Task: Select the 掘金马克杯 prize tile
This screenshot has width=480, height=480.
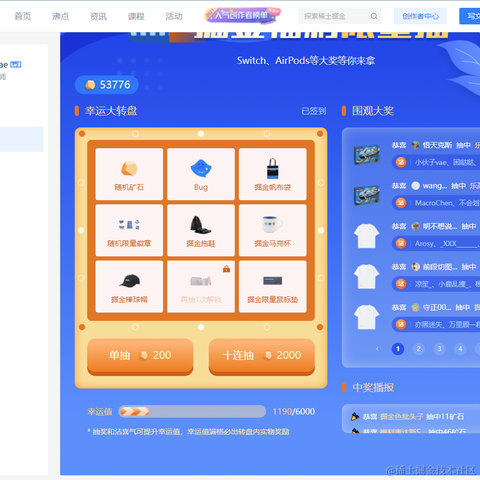Action: coord(273,230)
